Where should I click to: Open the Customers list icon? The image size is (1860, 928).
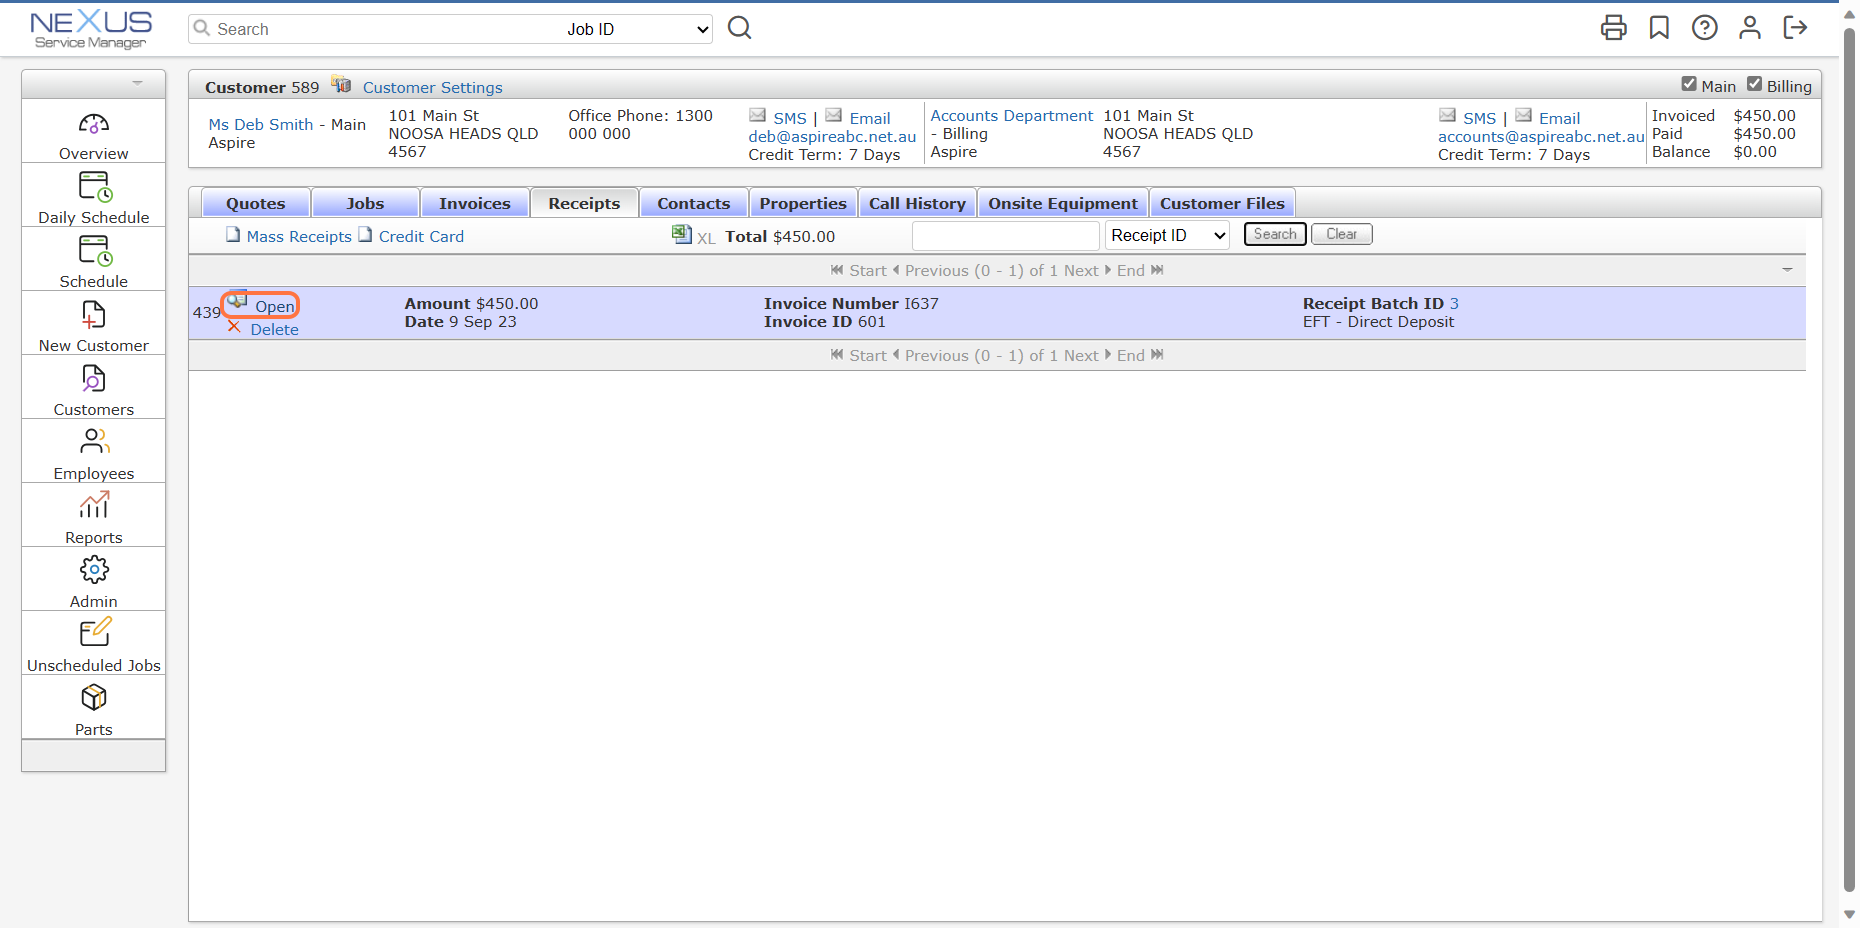(93, 379)
